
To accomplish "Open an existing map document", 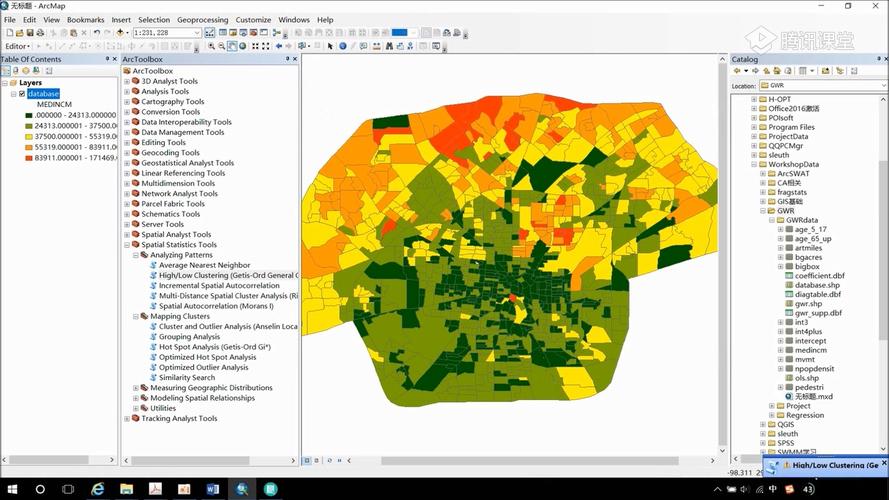I will point(20,33).
